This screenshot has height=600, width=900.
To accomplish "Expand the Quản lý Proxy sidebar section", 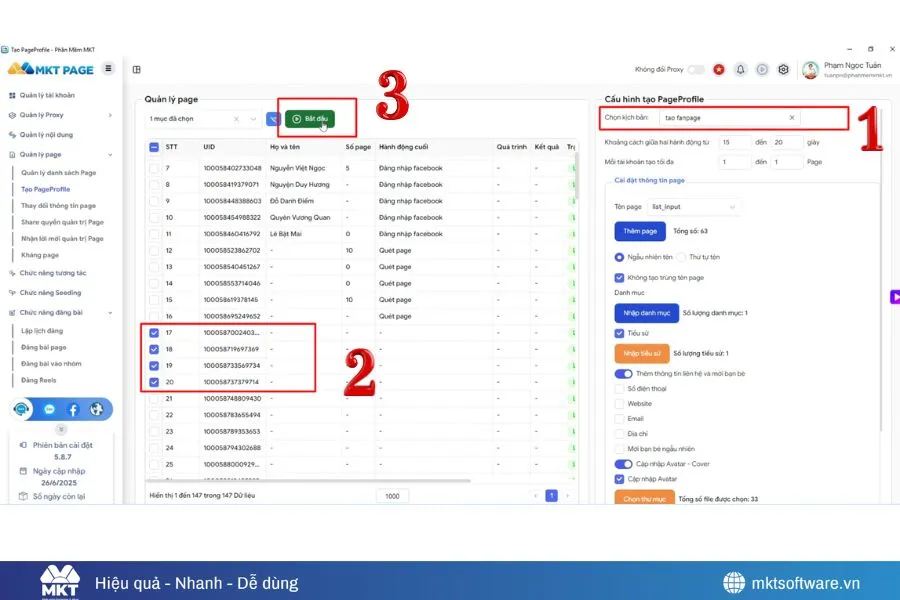I will (x=45, y=114).
